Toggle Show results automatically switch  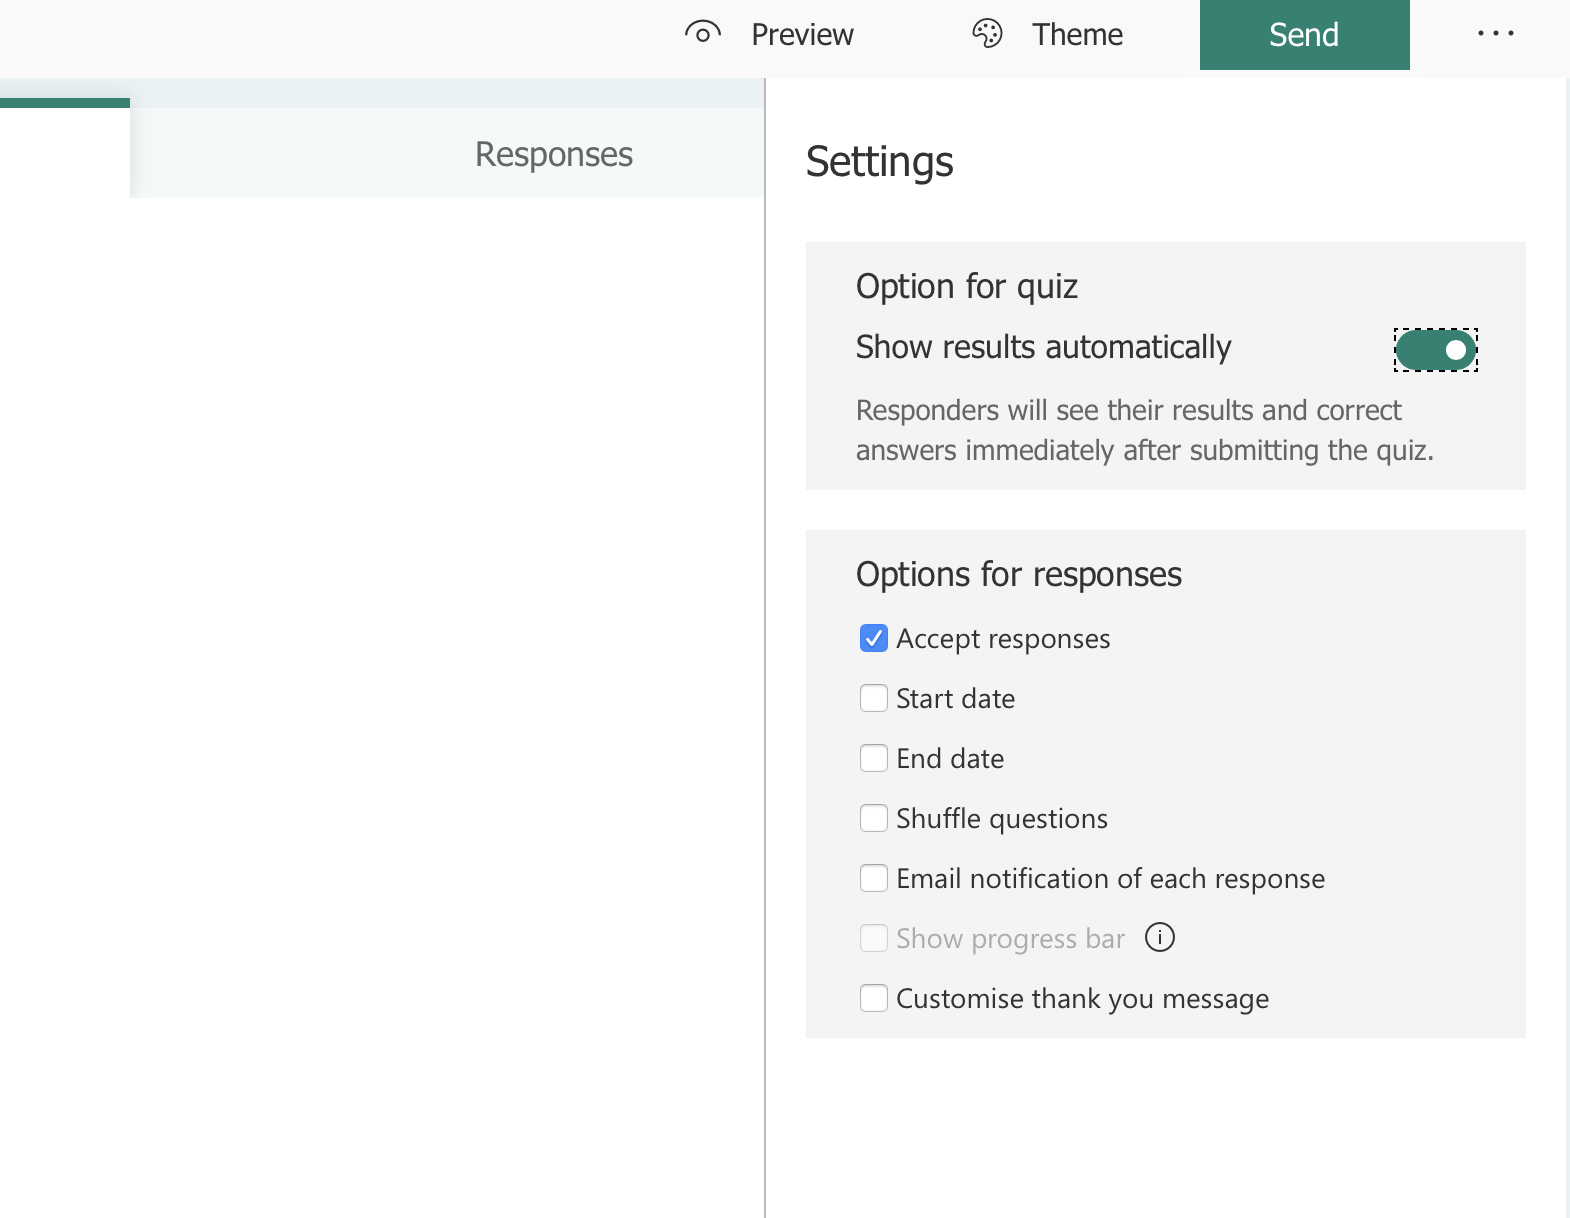1435,350
